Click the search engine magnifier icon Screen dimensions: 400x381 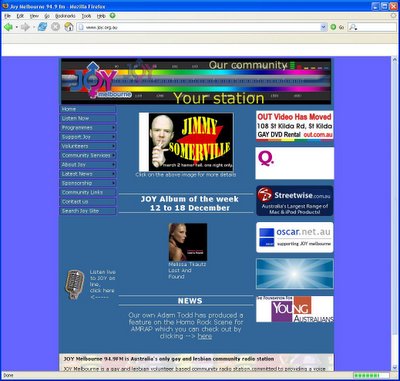click(353, 27)
